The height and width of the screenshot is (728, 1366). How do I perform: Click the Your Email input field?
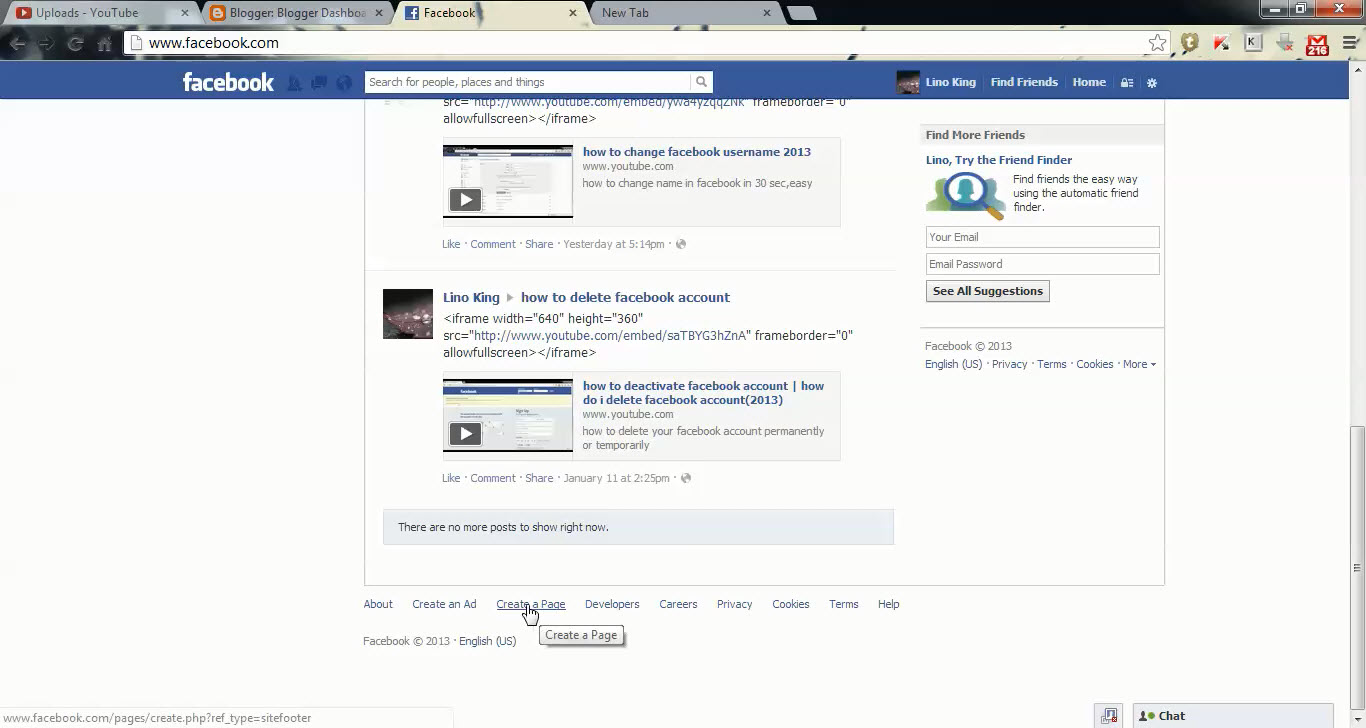pos(1042,236)
